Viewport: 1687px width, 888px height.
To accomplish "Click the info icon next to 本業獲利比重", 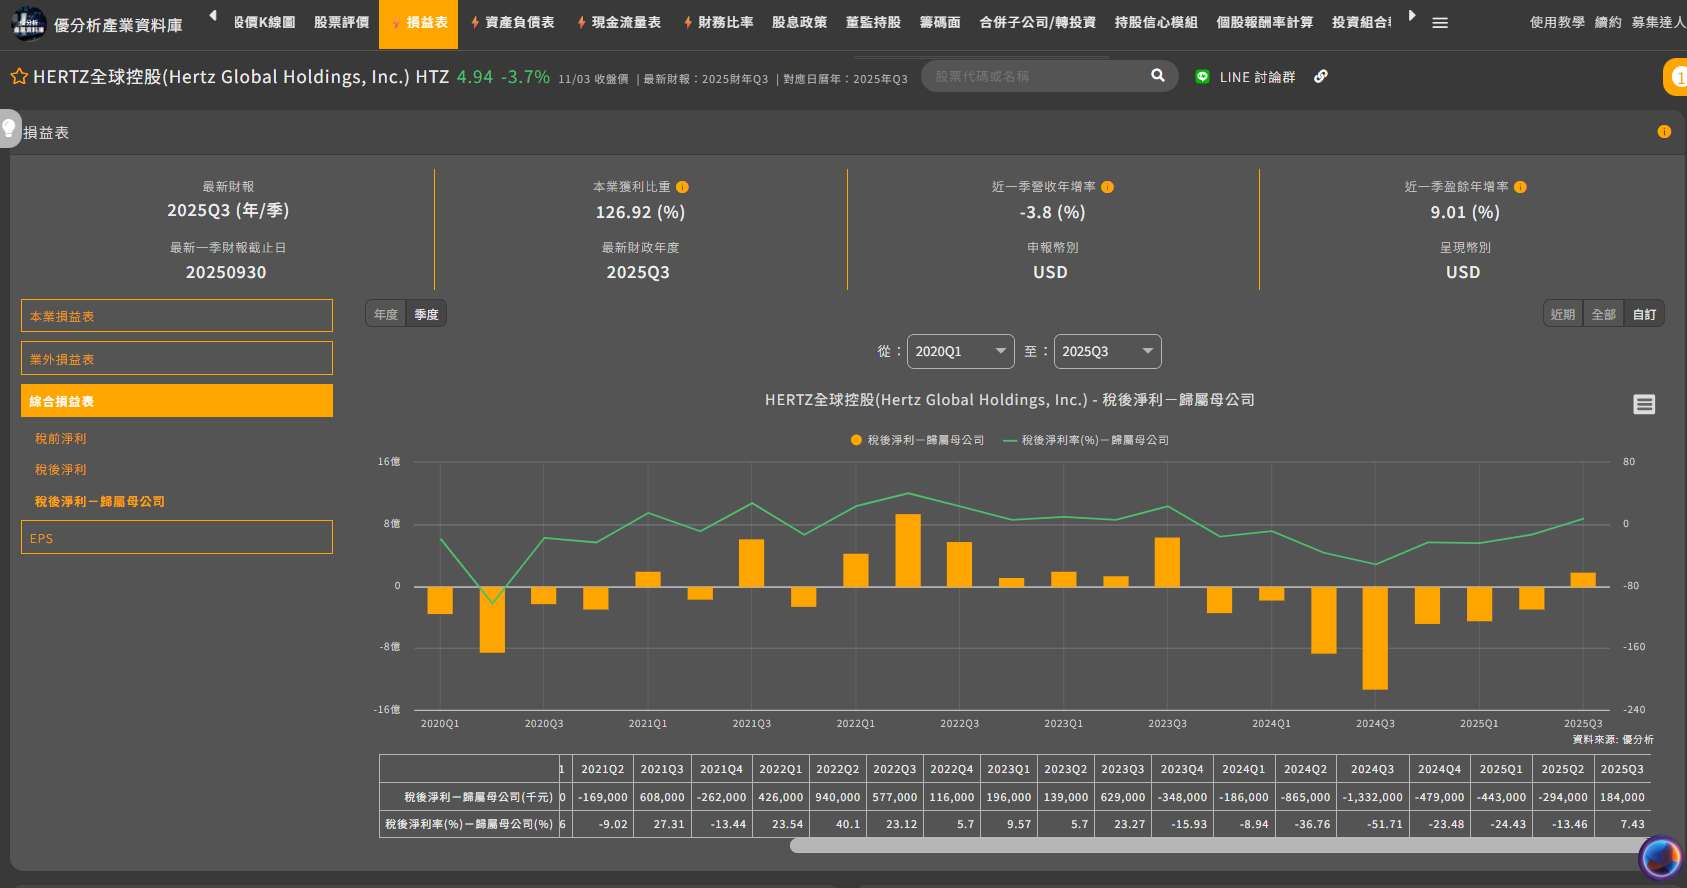I will pyautogui.click(x=683, y=187).
